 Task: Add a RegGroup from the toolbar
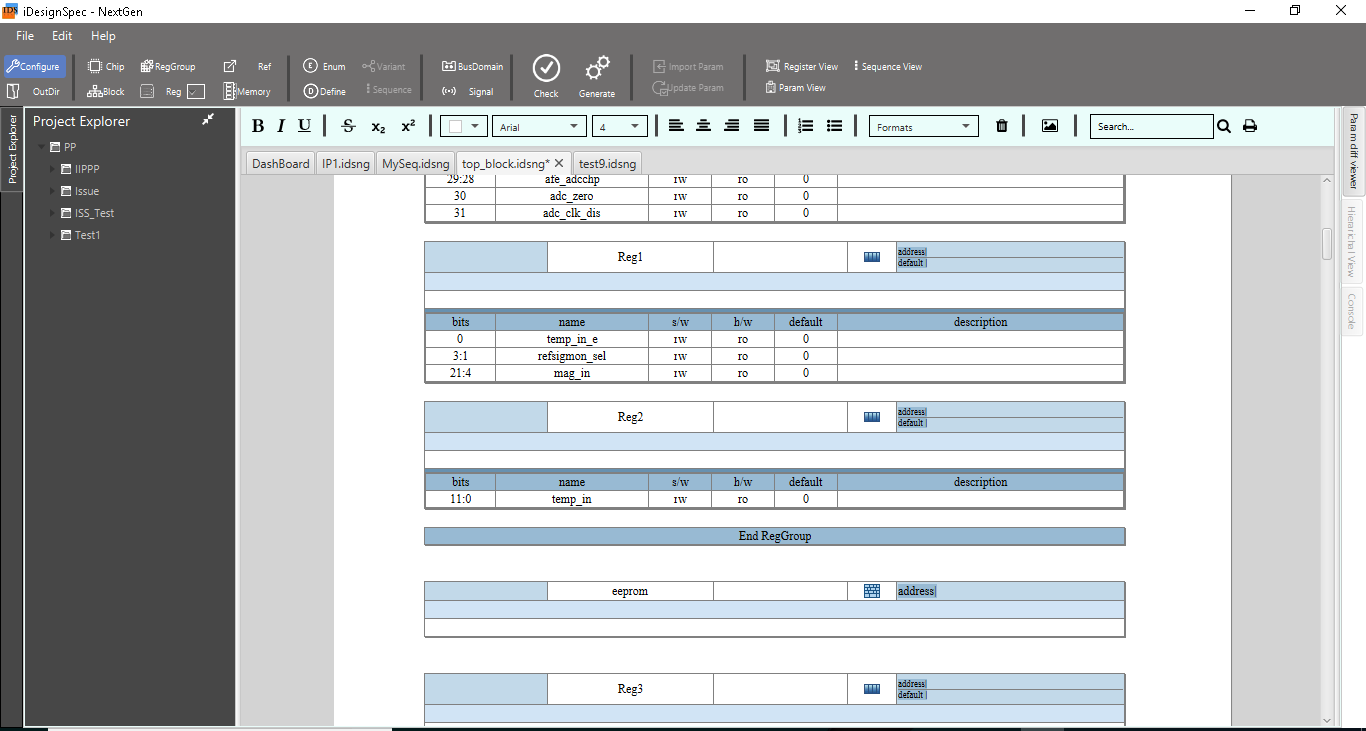point(167,67)
